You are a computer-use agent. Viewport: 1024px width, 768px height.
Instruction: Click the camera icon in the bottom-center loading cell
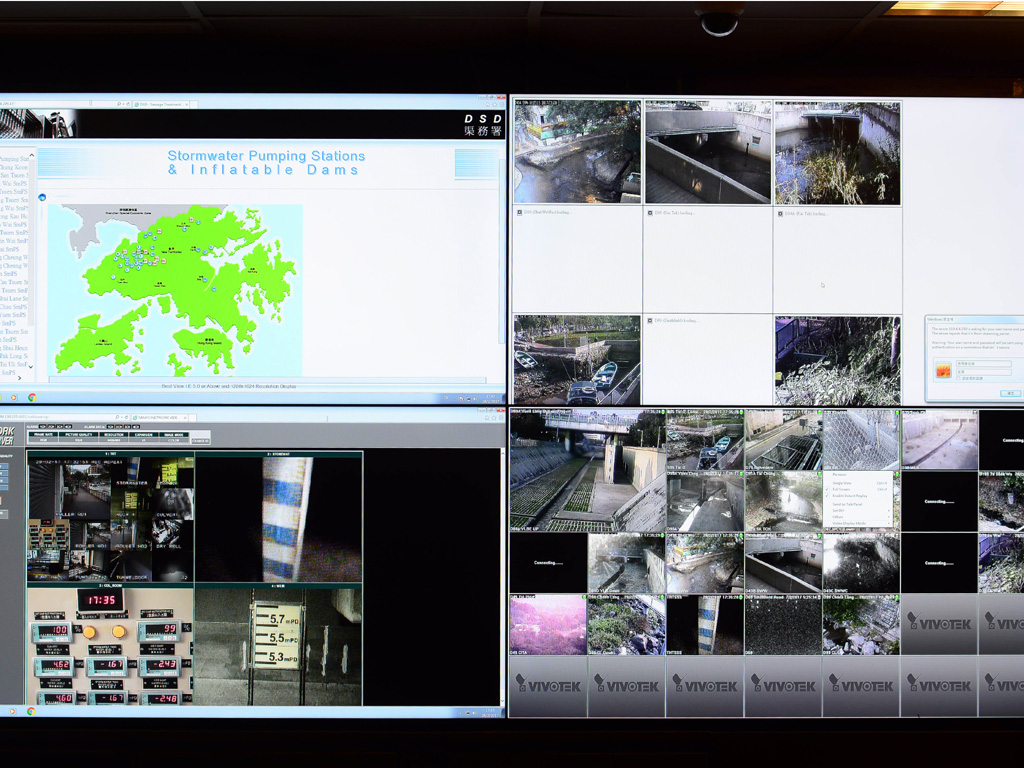pyautogui.click(x=650, y=321)
